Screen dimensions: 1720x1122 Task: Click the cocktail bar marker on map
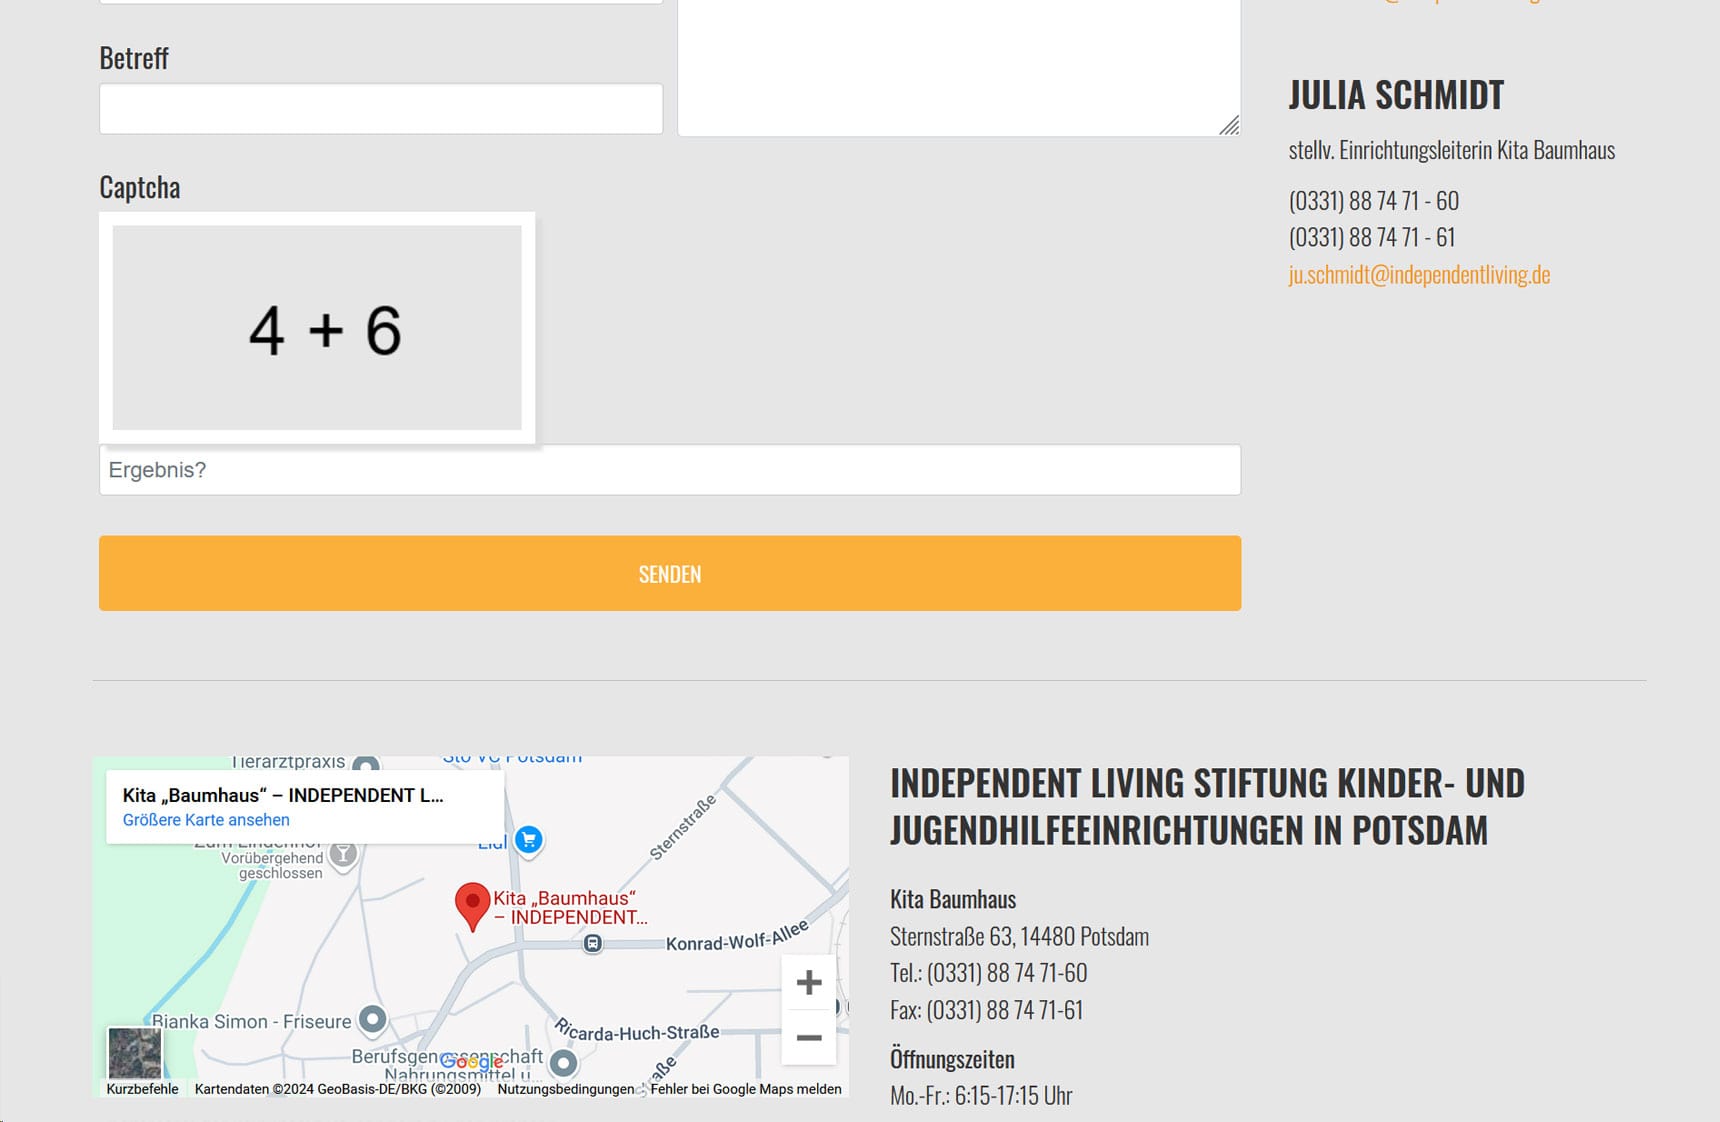(x=343, y=854)
